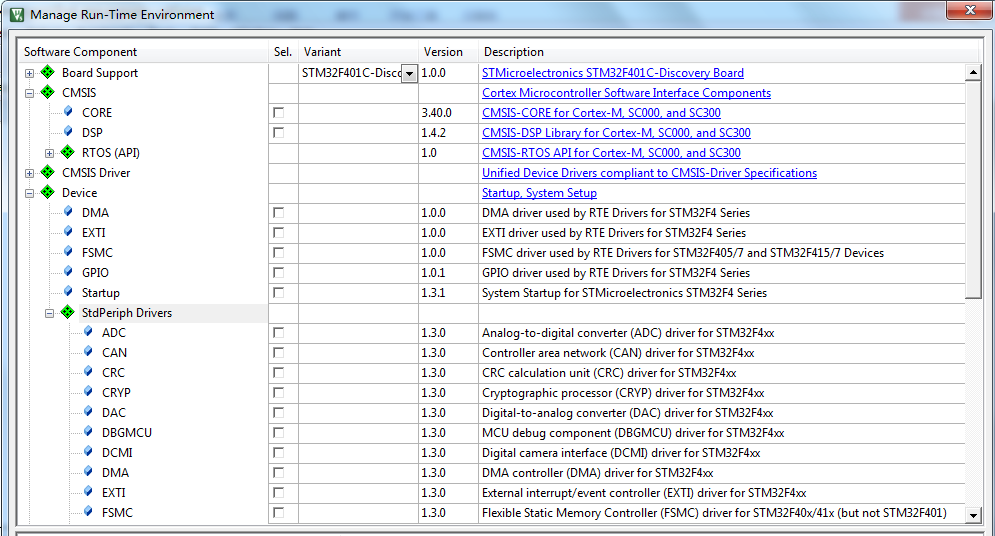The height and width of the screenshot is (536, 995).
Task: Check the CRYP driver checkbox
Action: point(278,393)
